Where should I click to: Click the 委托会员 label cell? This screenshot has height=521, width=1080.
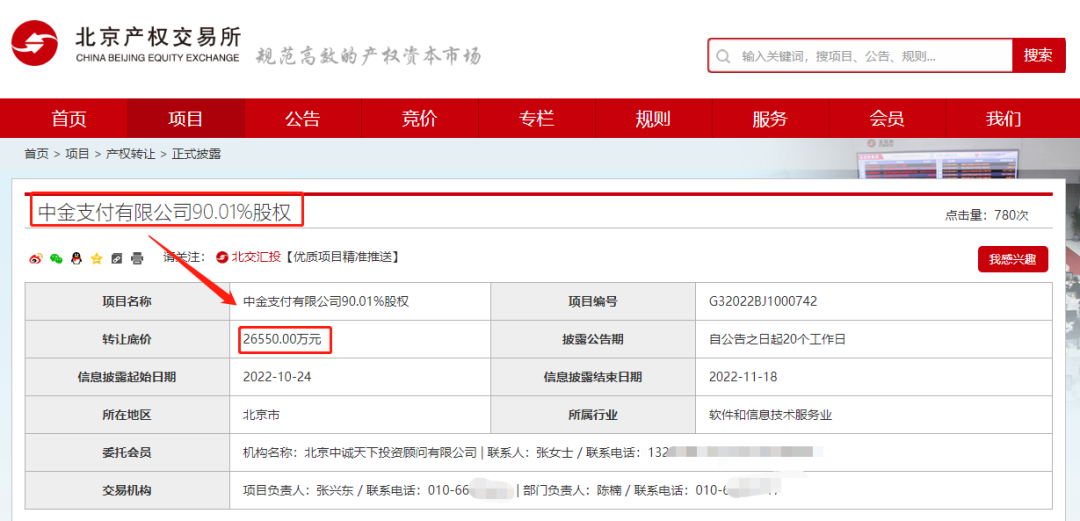(x=127, y=453)
